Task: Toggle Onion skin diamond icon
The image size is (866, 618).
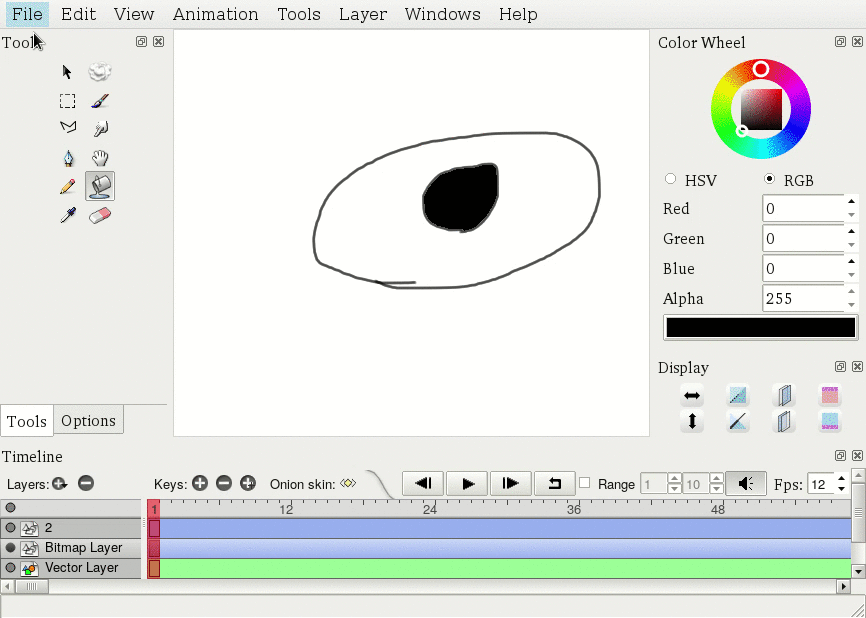Action: click(348, 483)
